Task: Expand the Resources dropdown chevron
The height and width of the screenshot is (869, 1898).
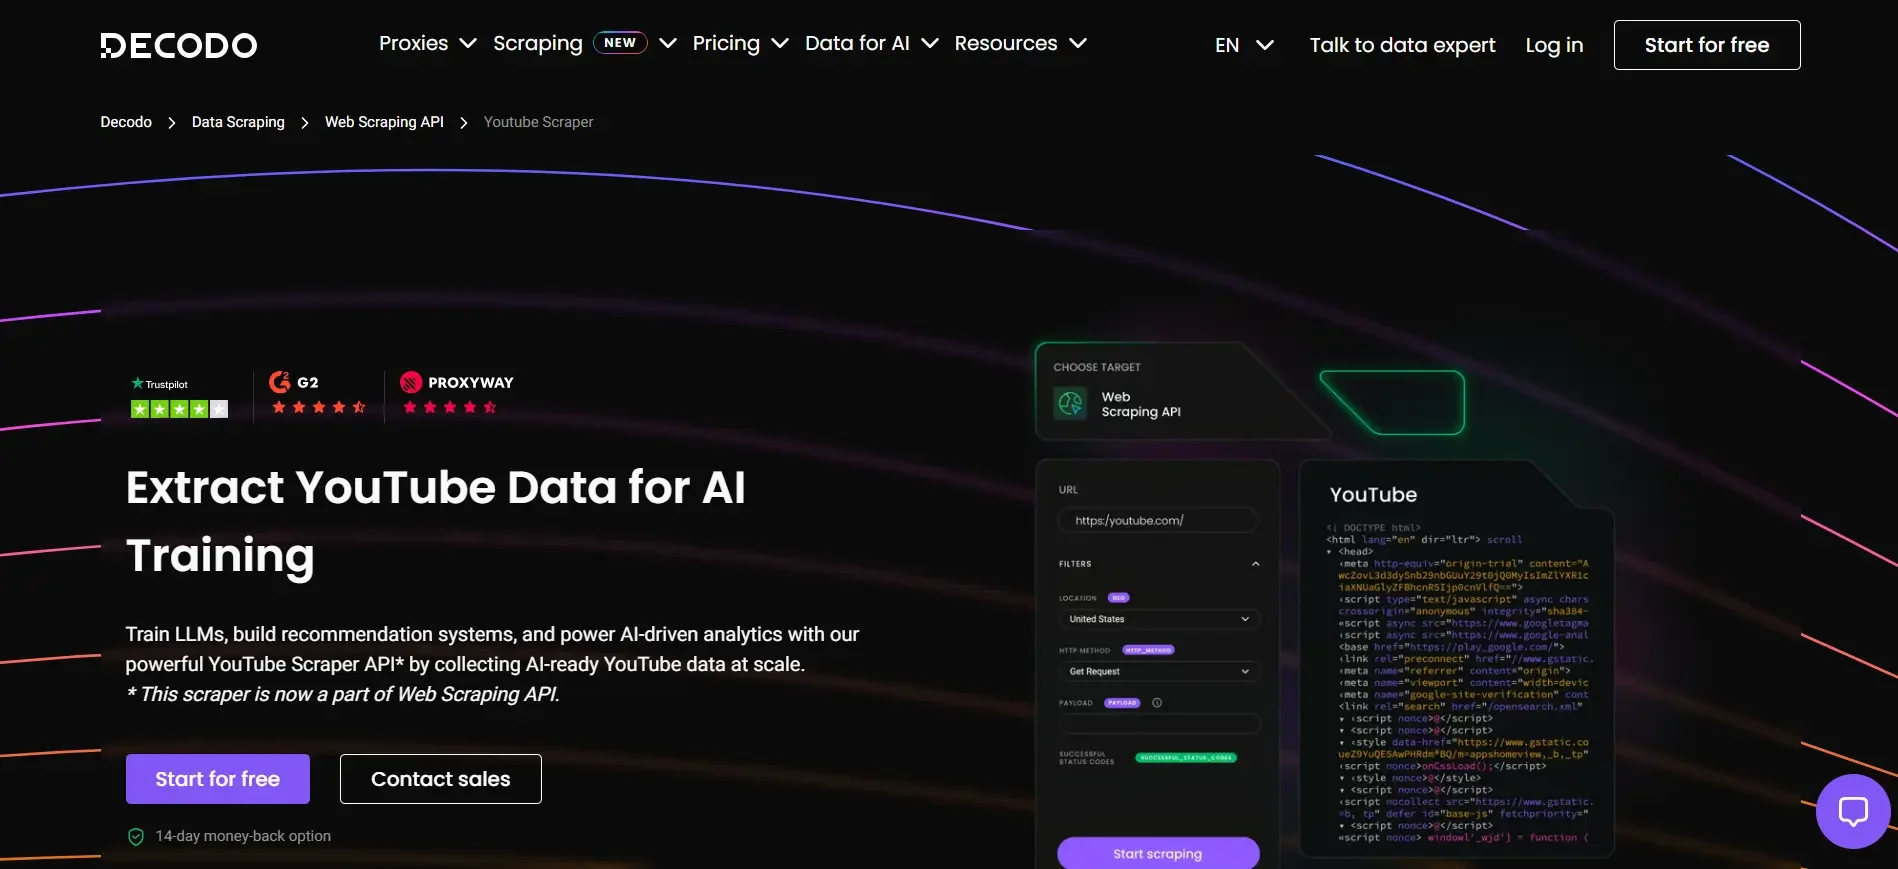Action: coord(1078,43)
